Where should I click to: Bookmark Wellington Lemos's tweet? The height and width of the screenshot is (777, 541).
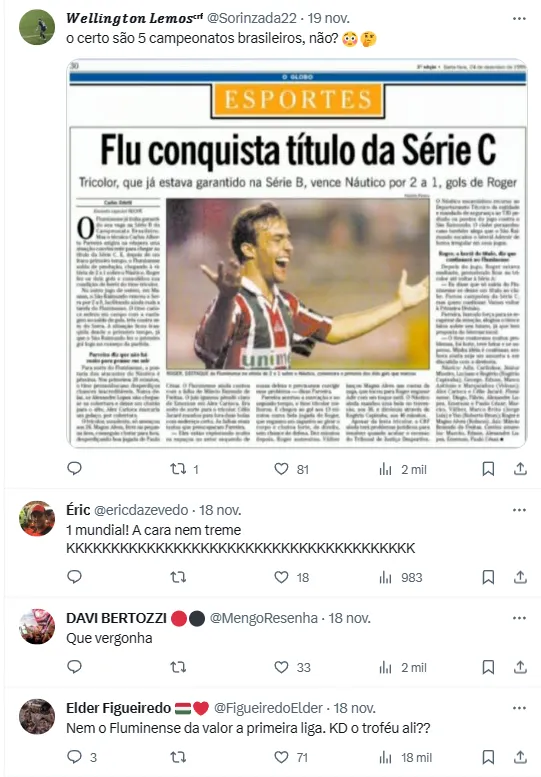click(x=488, y=469)
